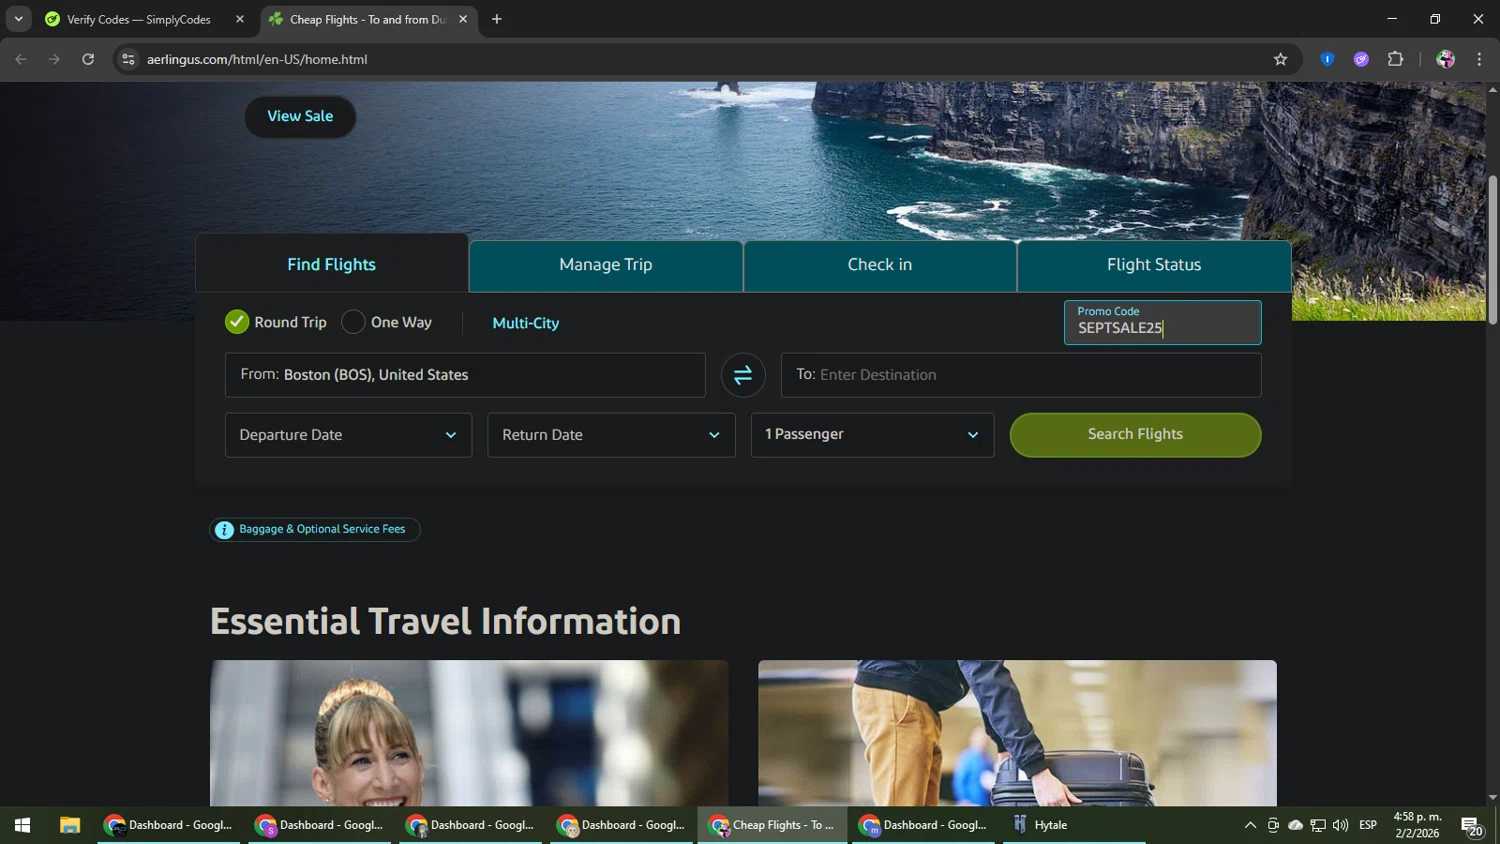1500x844 pixels.
Task: Switch to Flight Status tab
Action: tap(1154, 265)
